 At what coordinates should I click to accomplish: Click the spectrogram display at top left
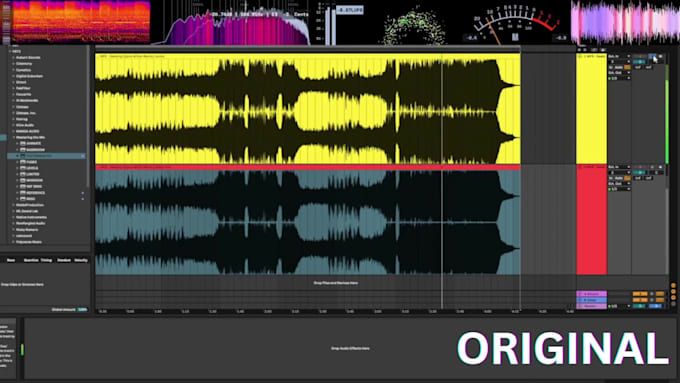point(81,22)
